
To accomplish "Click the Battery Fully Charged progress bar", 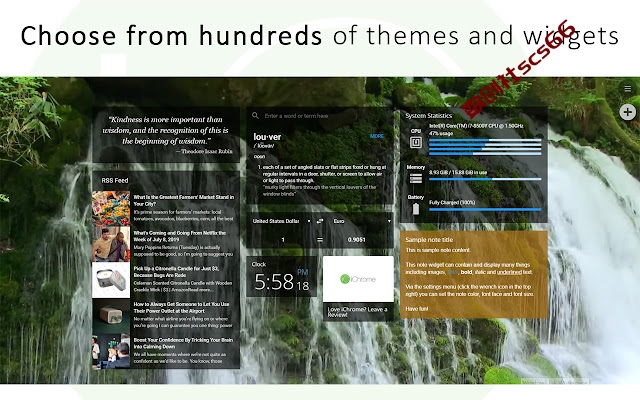I will [x=485, y=209].
